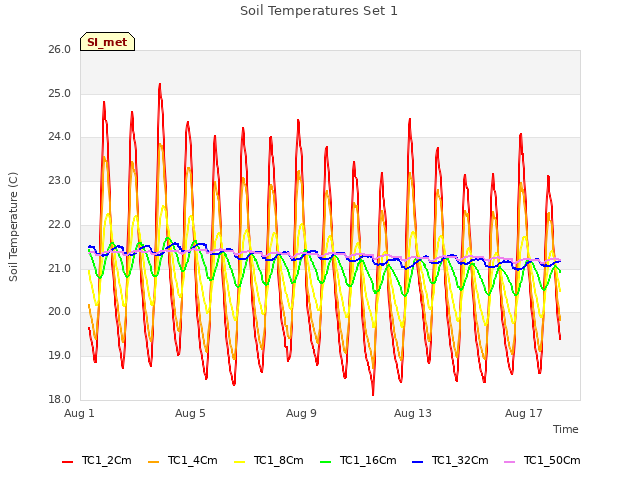
Task: Click the 18.0 y-axis tick label
Action: [60, 399]
